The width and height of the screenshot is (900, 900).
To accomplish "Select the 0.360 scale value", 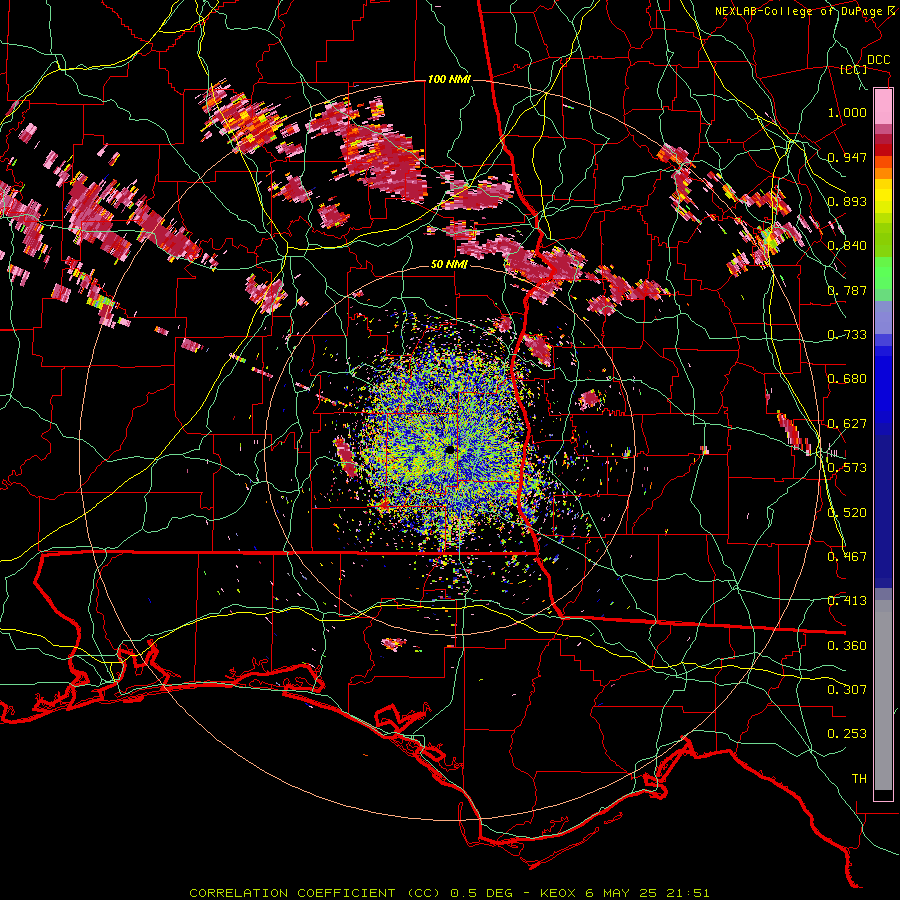I will [847, 646].
